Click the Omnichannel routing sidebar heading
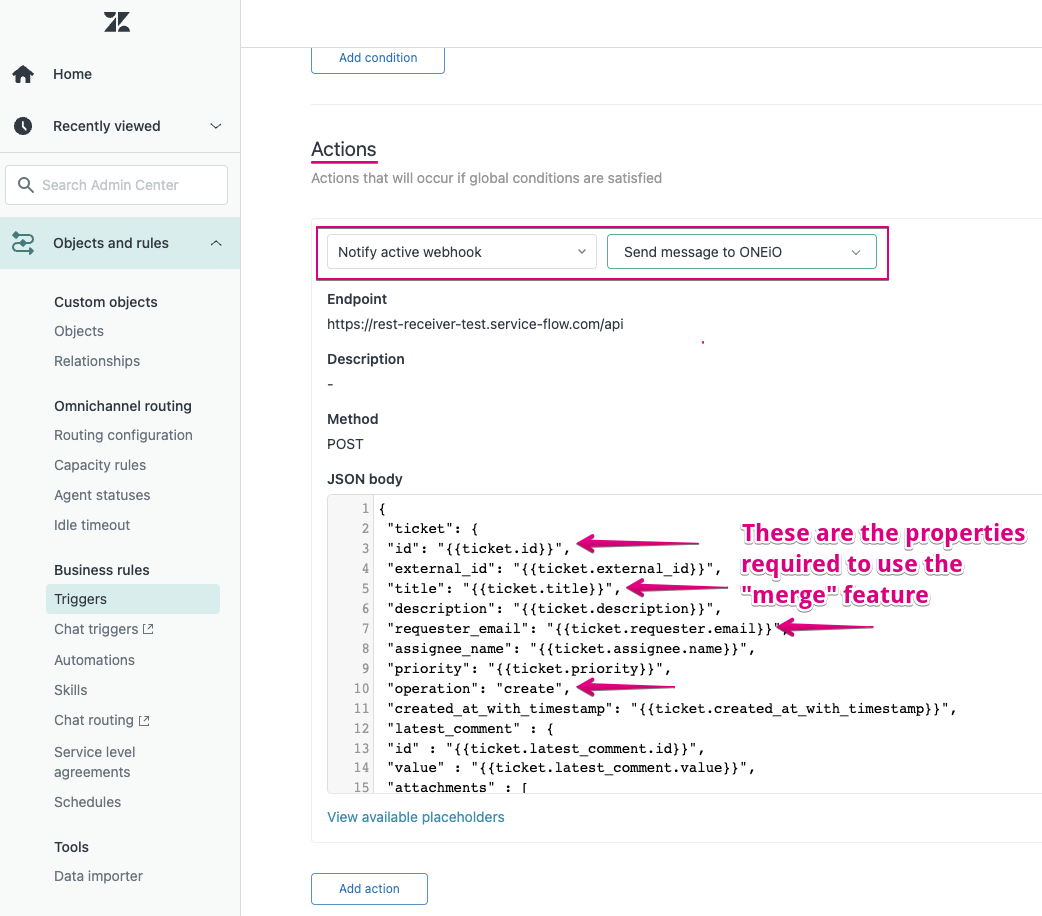1042x916 pixels. click(x=123, y=406)
